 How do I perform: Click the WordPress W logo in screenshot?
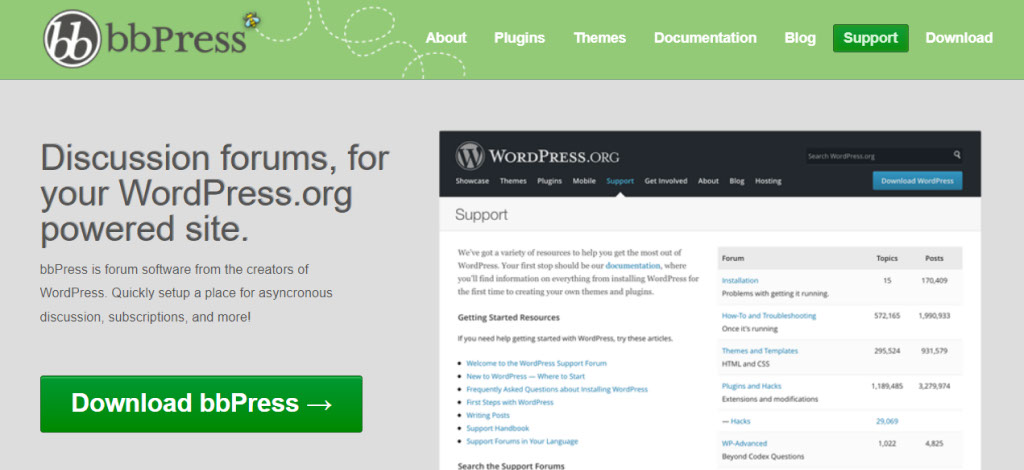click(470, 156)
